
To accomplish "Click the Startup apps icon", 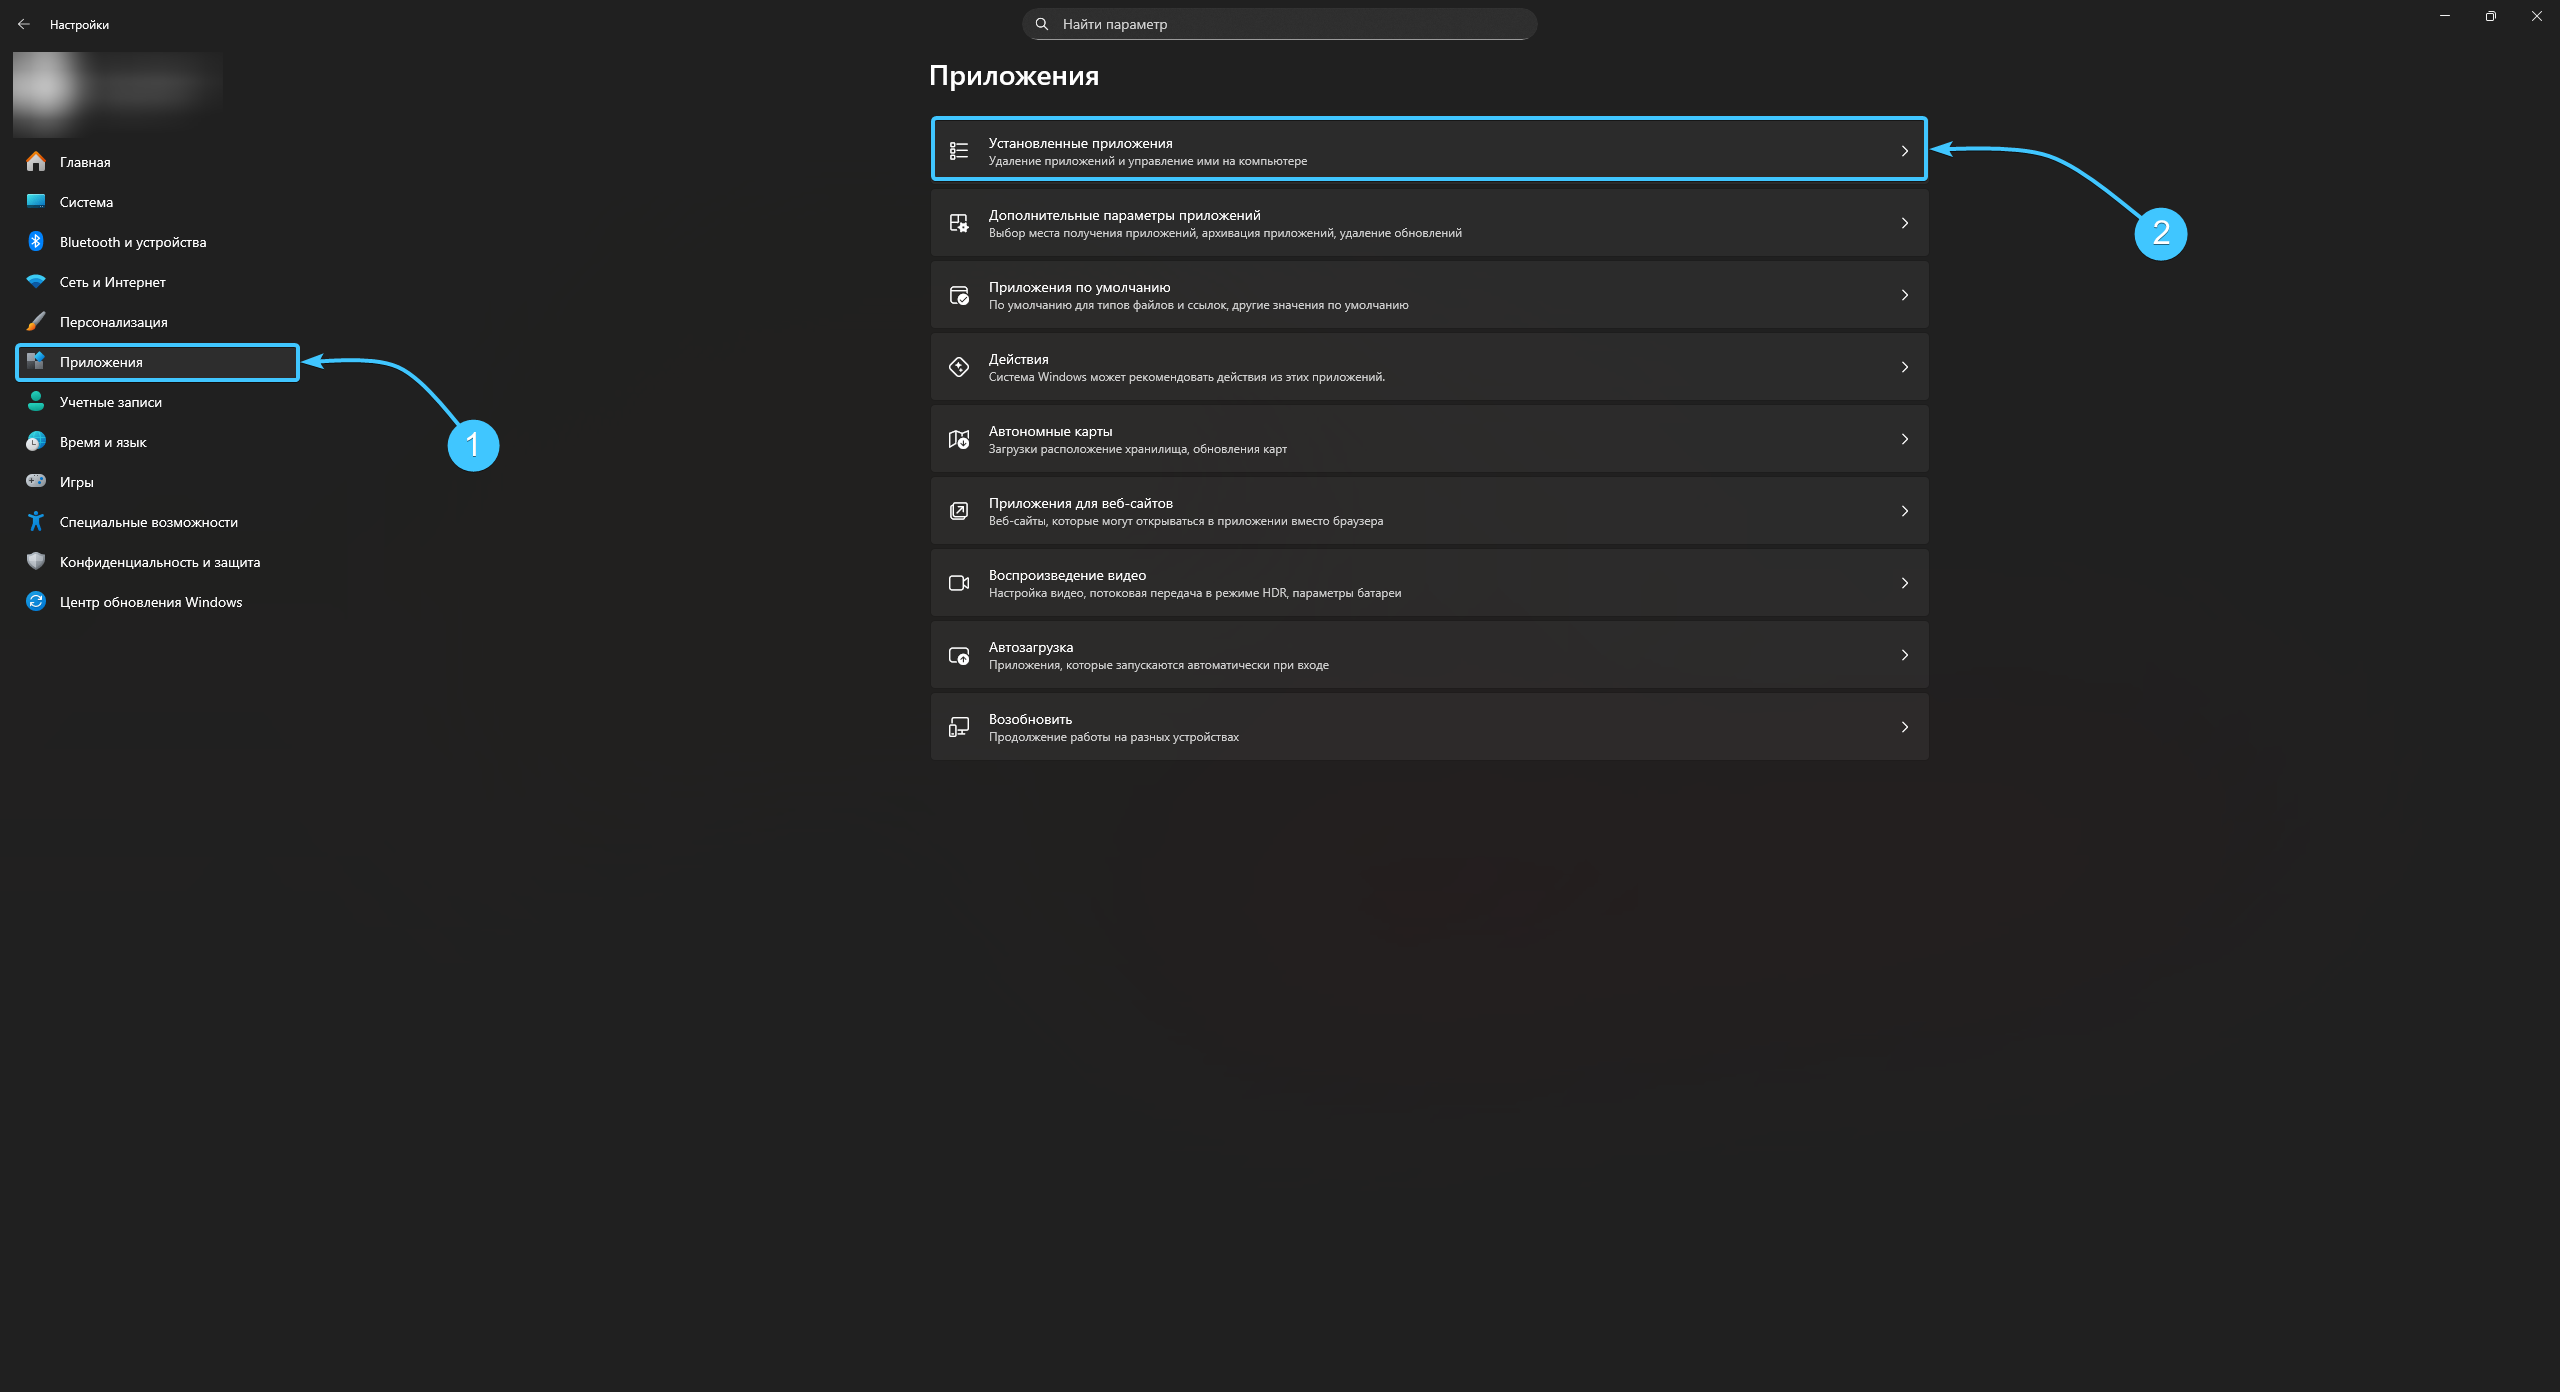I will [958, 655].
